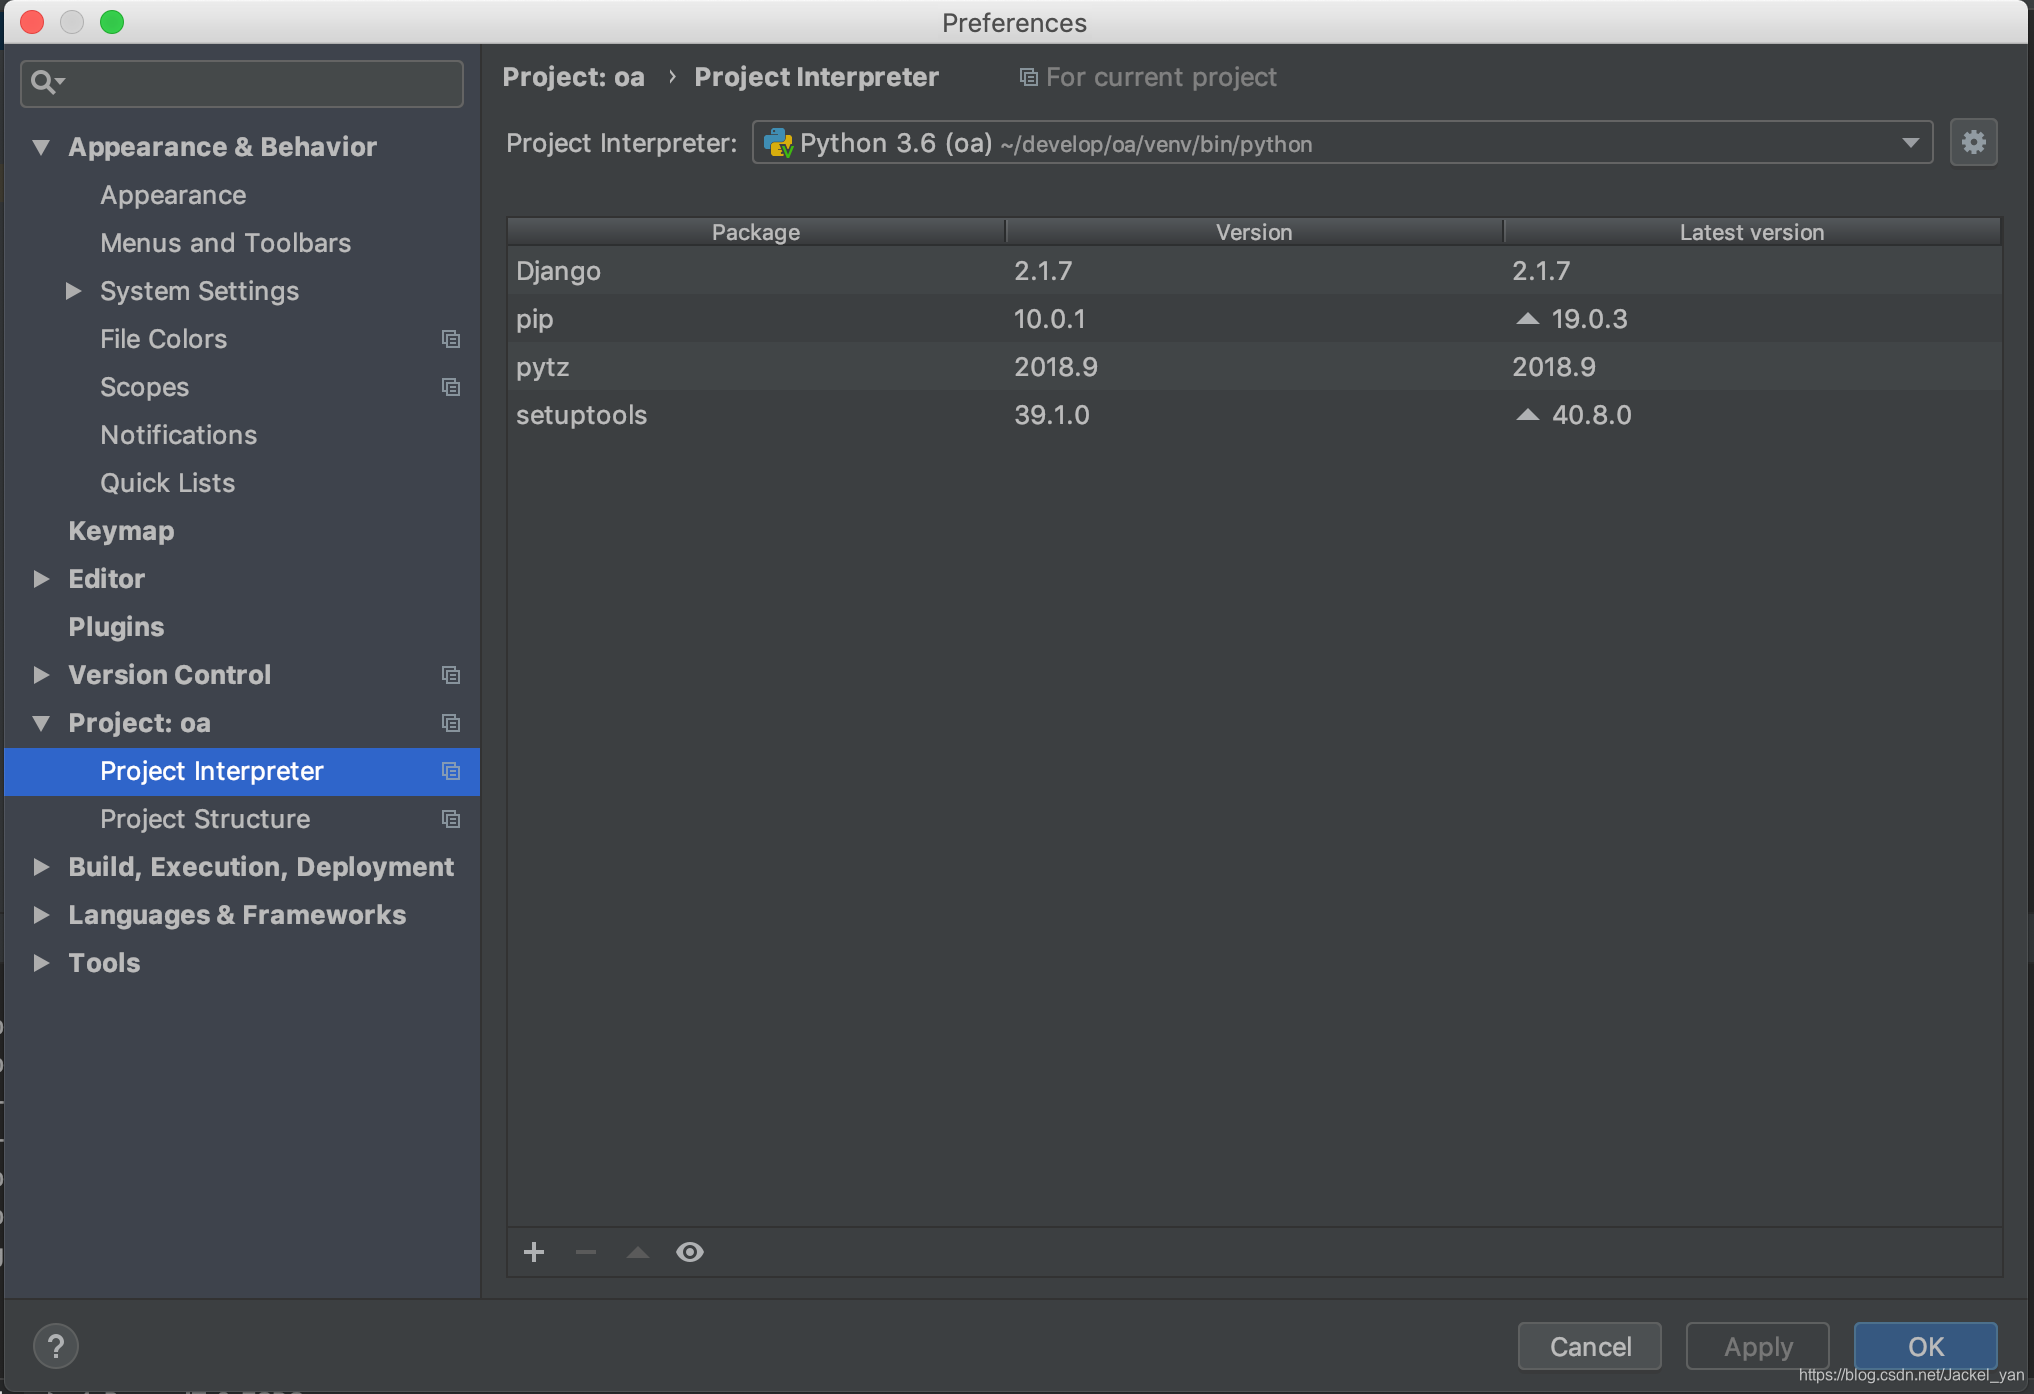Click the Apply button
The width and height of the screenshot is (2034, 1394).
1758,1346
